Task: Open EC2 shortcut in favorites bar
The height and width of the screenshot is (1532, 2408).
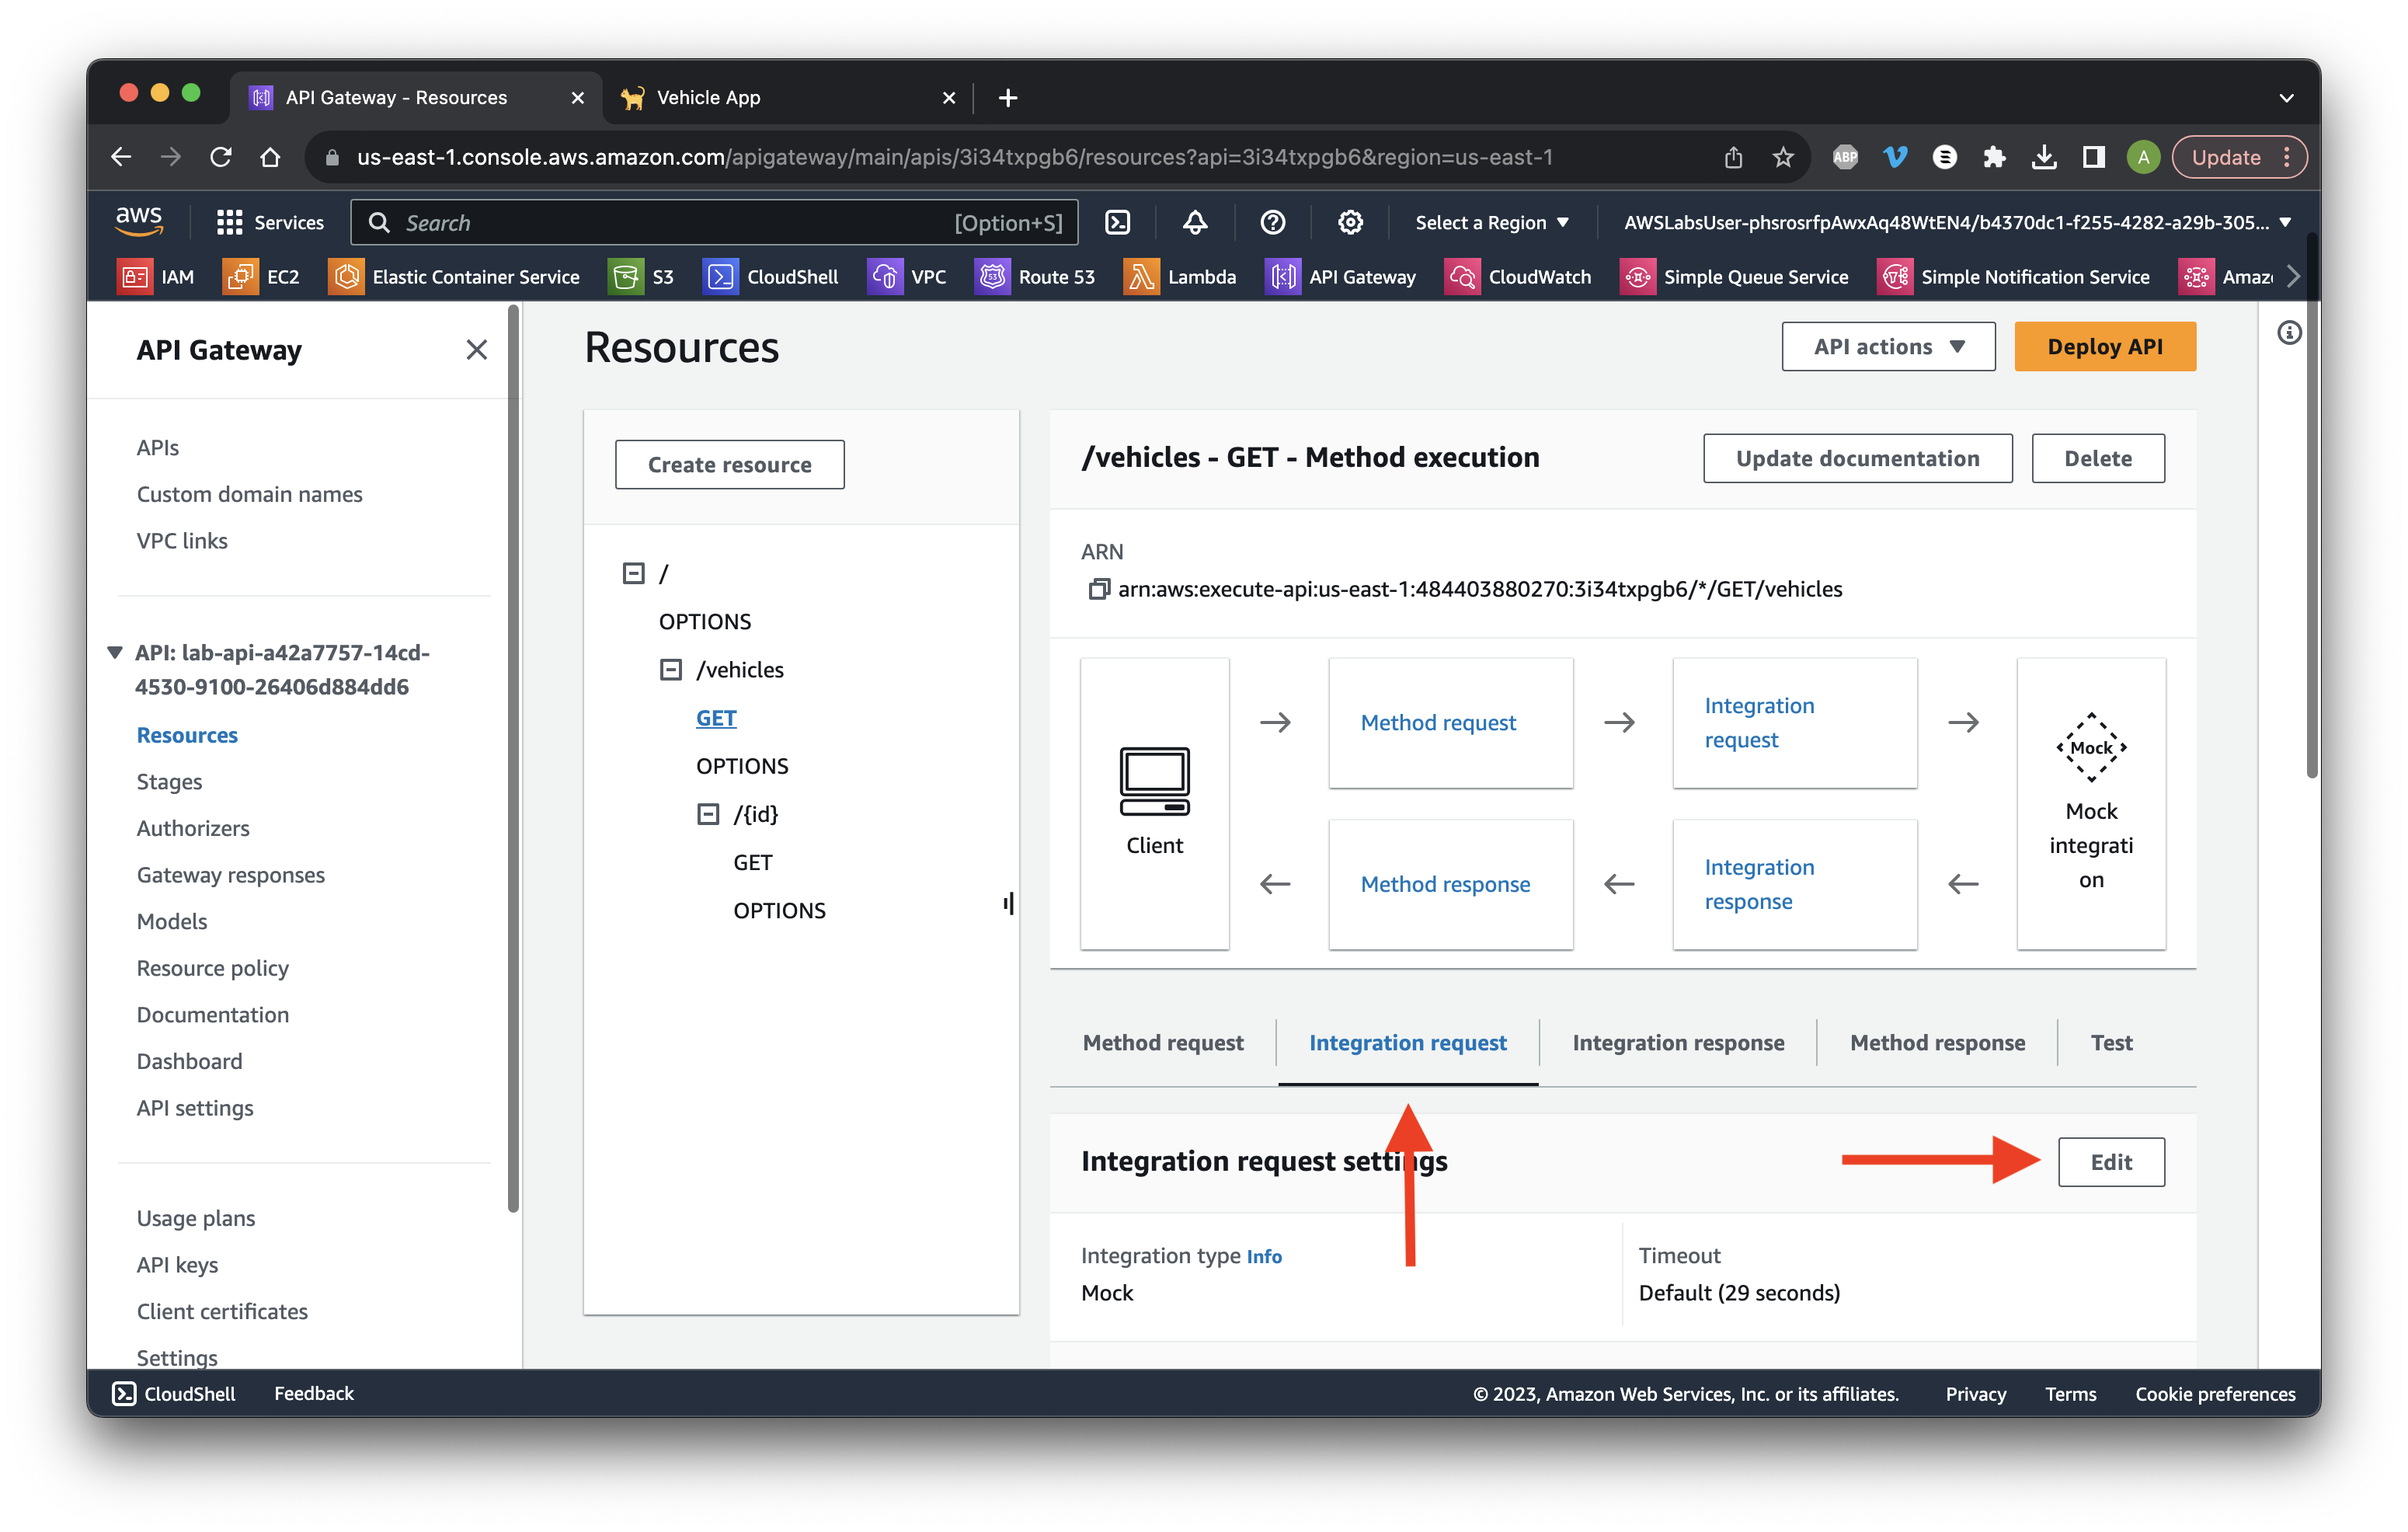Action: [x=262, y=276]
